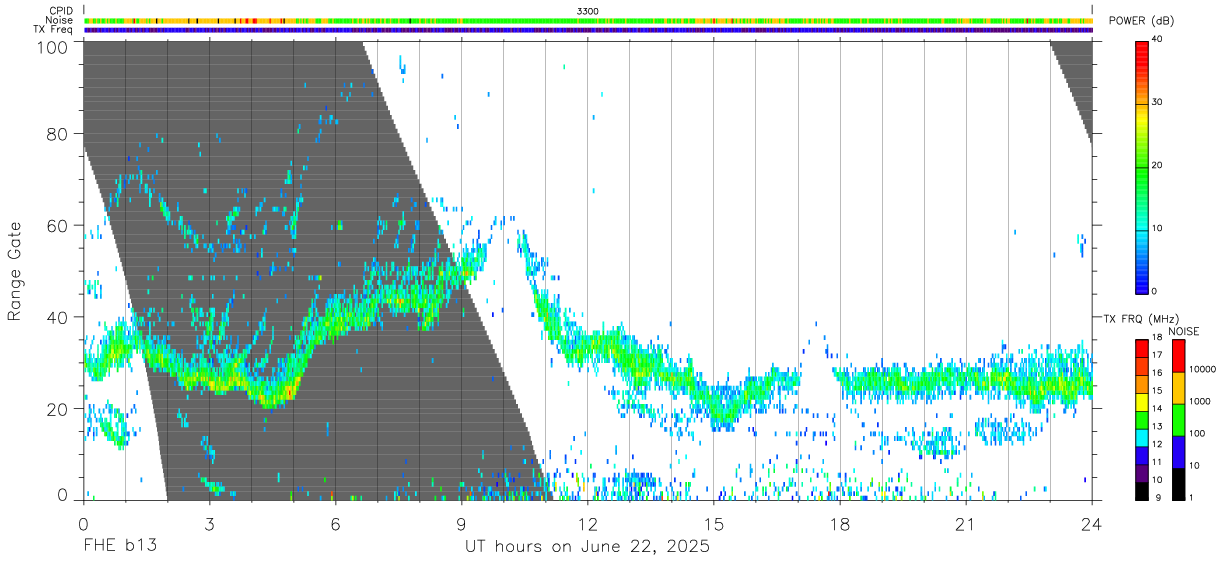
Task: Click the POWER (dB) legend title
Action: pyautogui.click(x=1142, y=21)
